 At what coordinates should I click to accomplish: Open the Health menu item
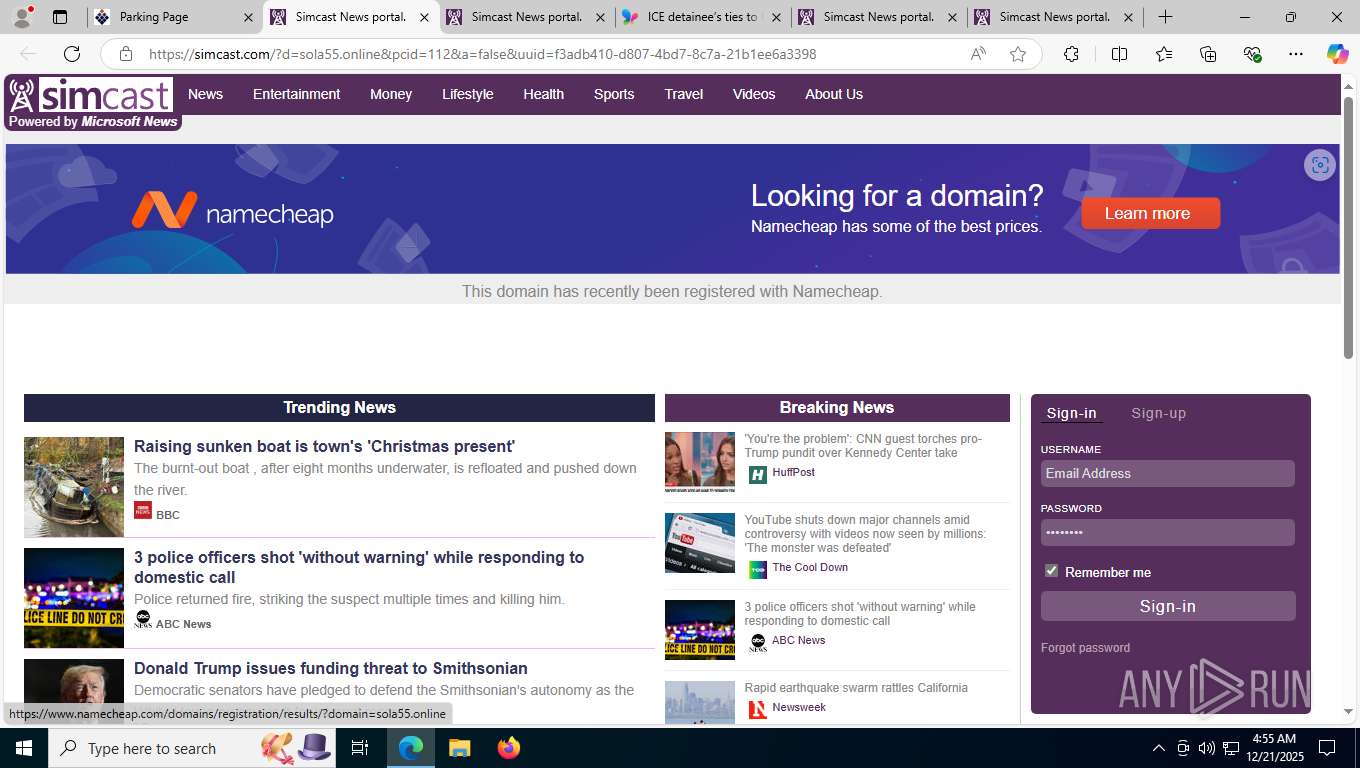pyautogui.click(x=543, y=94)
